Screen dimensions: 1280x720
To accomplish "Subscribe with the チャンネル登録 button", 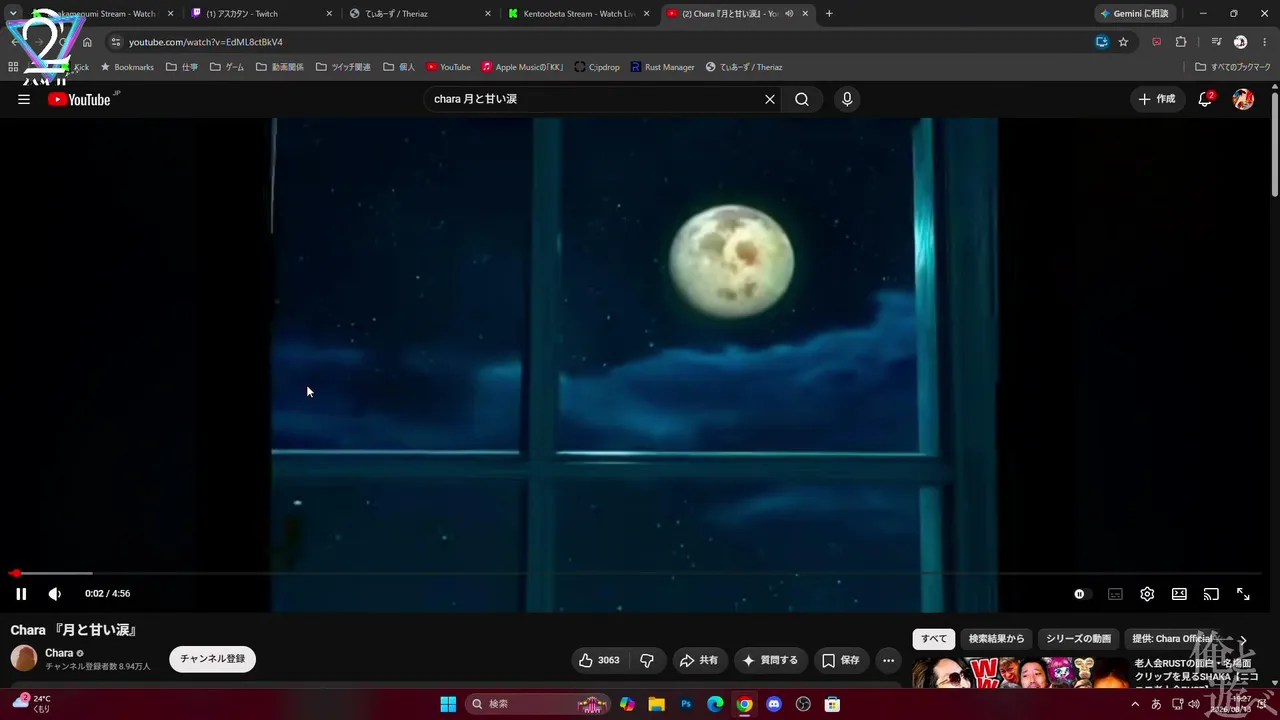I will coord(212,659).
